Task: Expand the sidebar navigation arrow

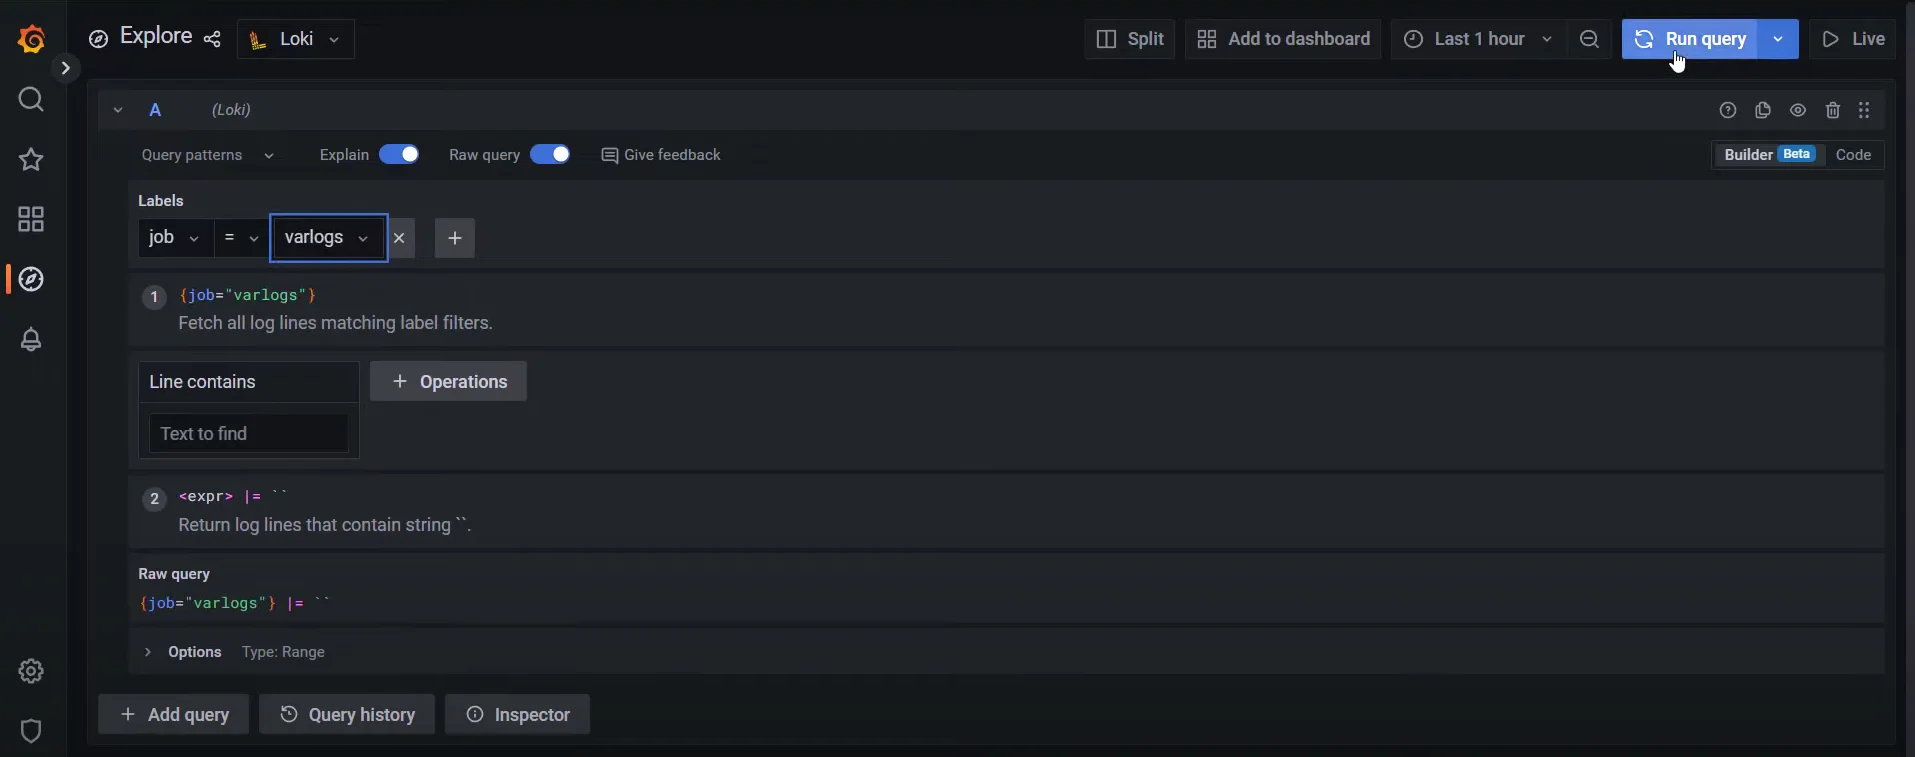Action: tap(65, 68)
